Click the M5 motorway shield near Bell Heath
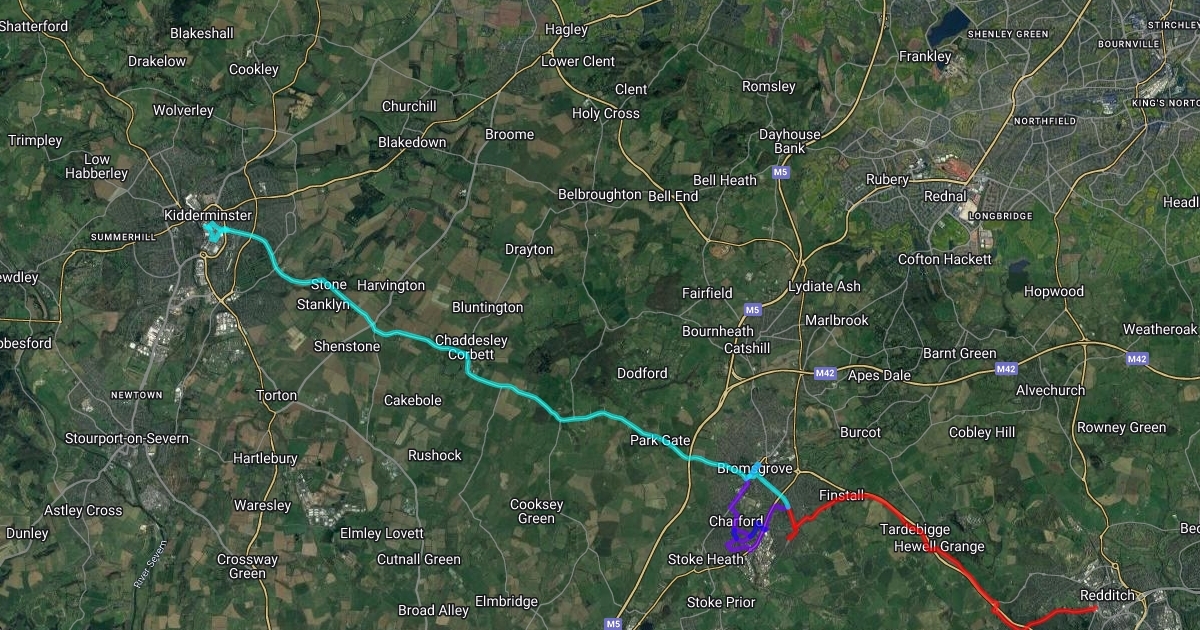Image resolution: width=1200 pixels, height=630 pixels. click(x=780, y=173)
